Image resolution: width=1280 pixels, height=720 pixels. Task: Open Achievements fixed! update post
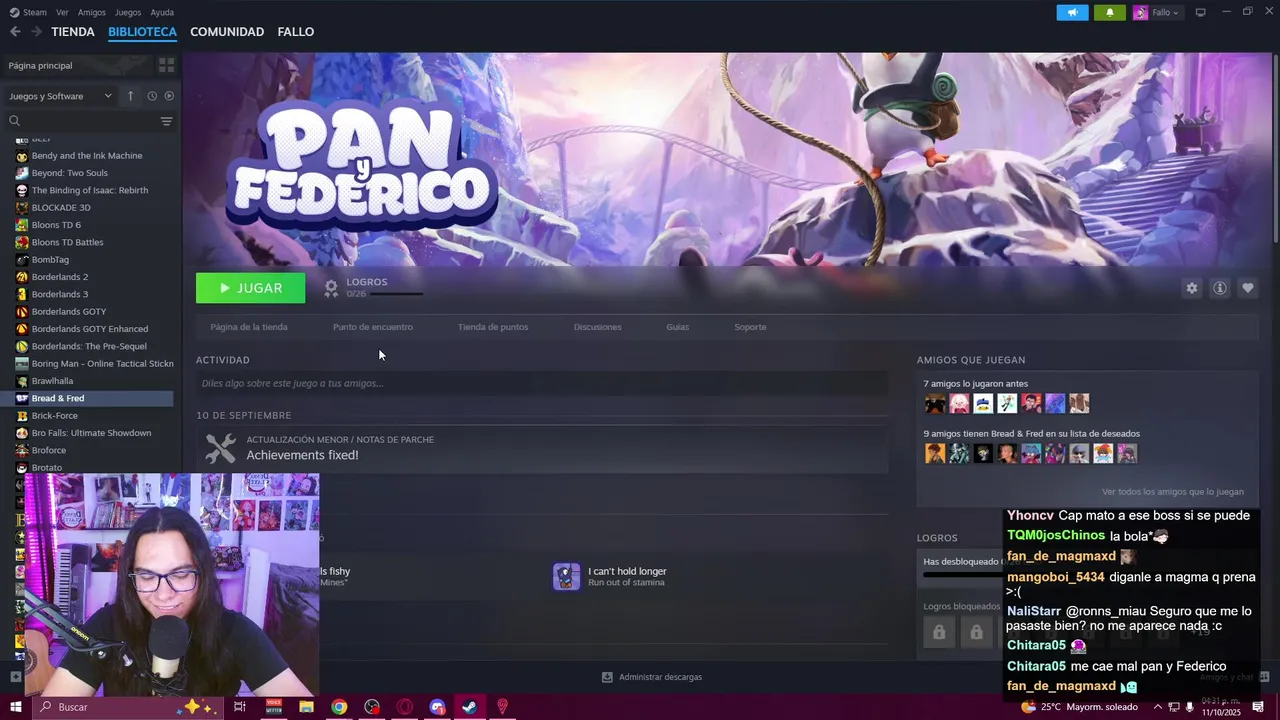tap(303, 455)
